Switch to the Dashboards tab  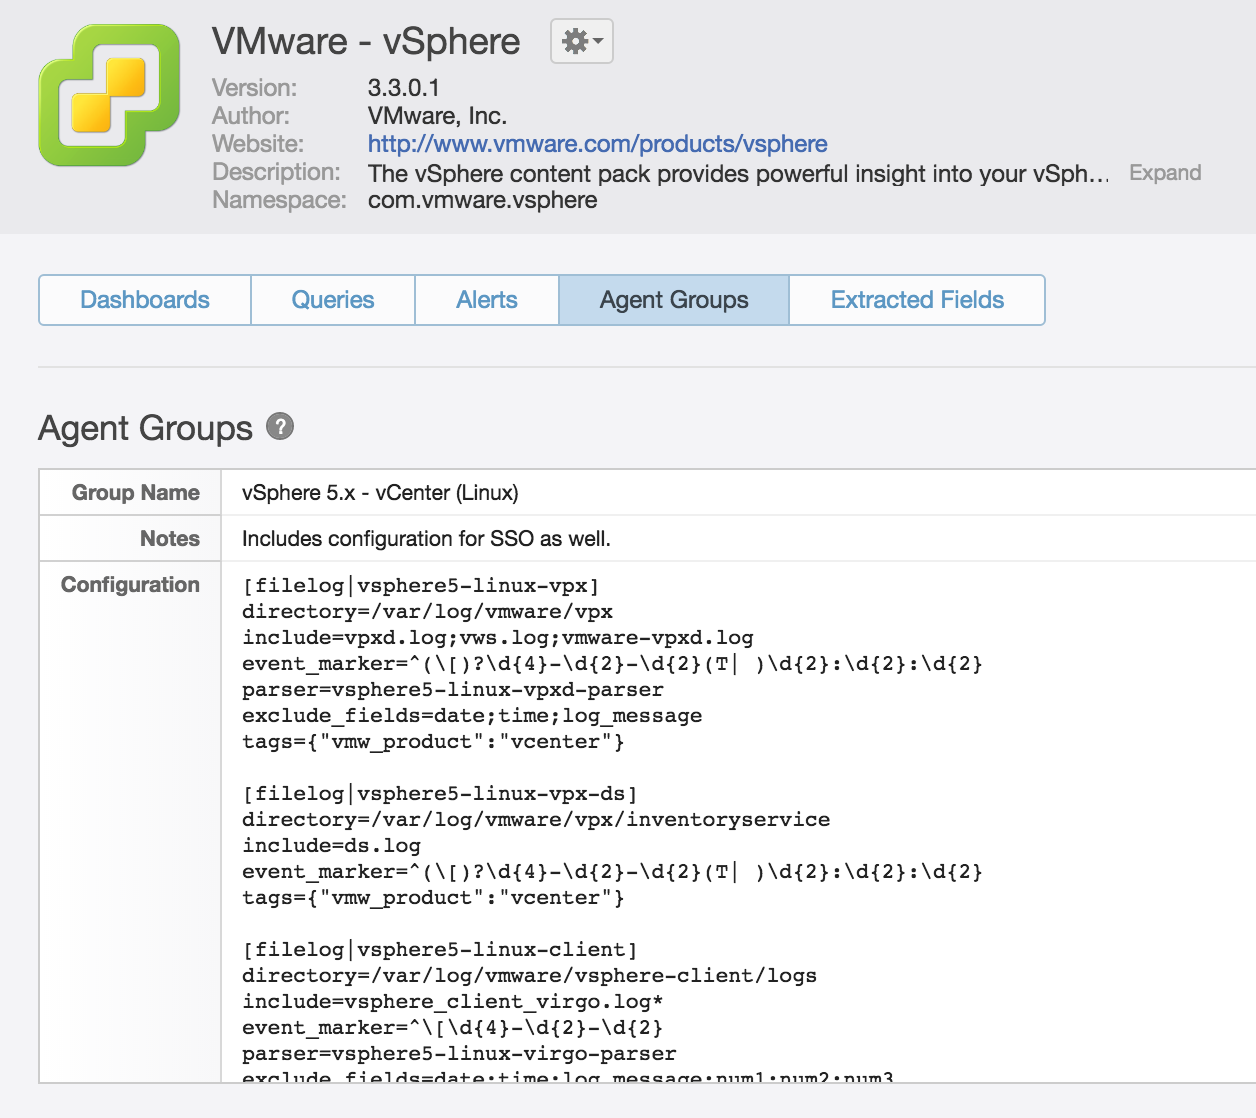[145, 300]
